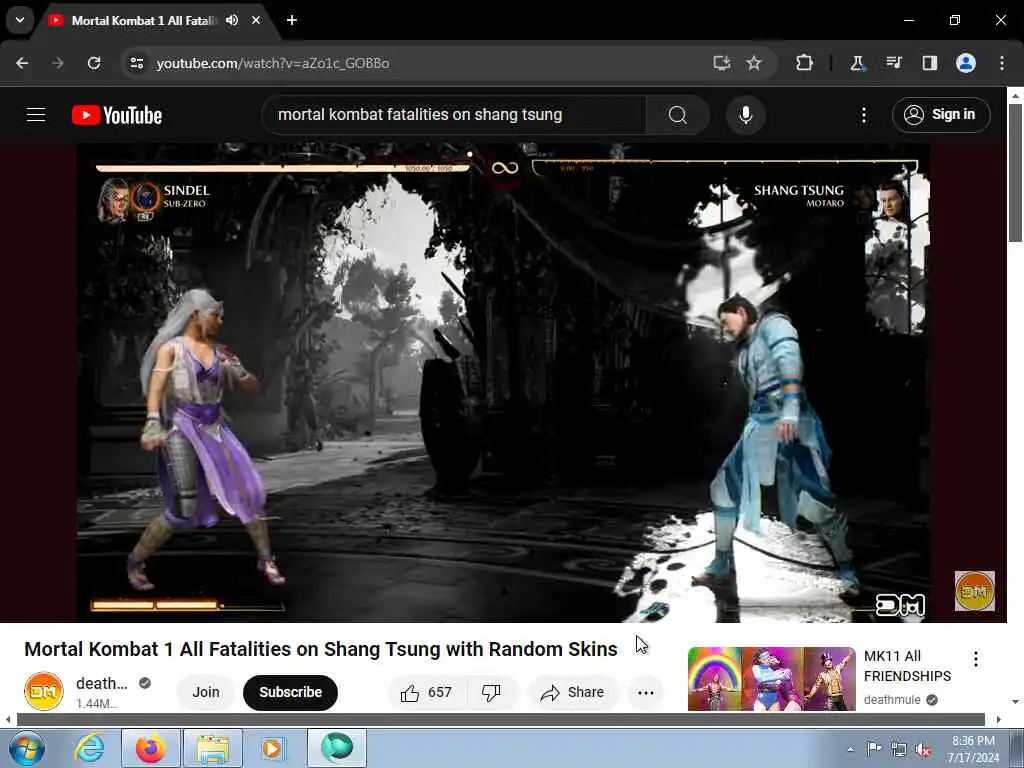Click horizontal scrollbar right arrow

998,720
